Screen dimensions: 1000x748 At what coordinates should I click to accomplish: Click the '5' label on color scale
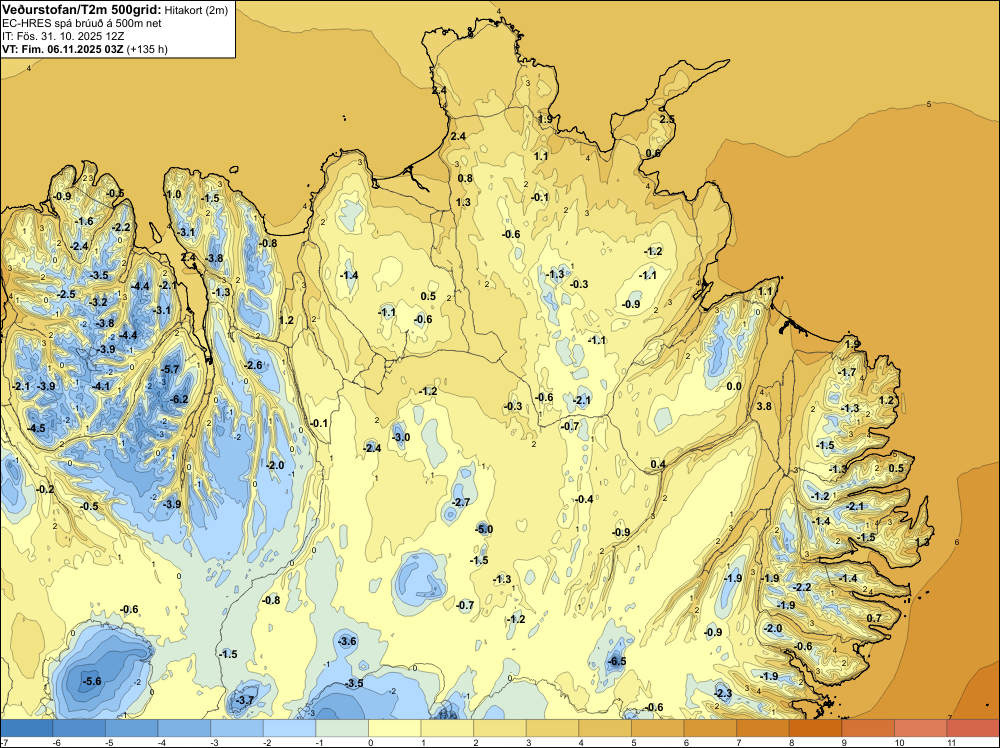(x=633, y=742)
